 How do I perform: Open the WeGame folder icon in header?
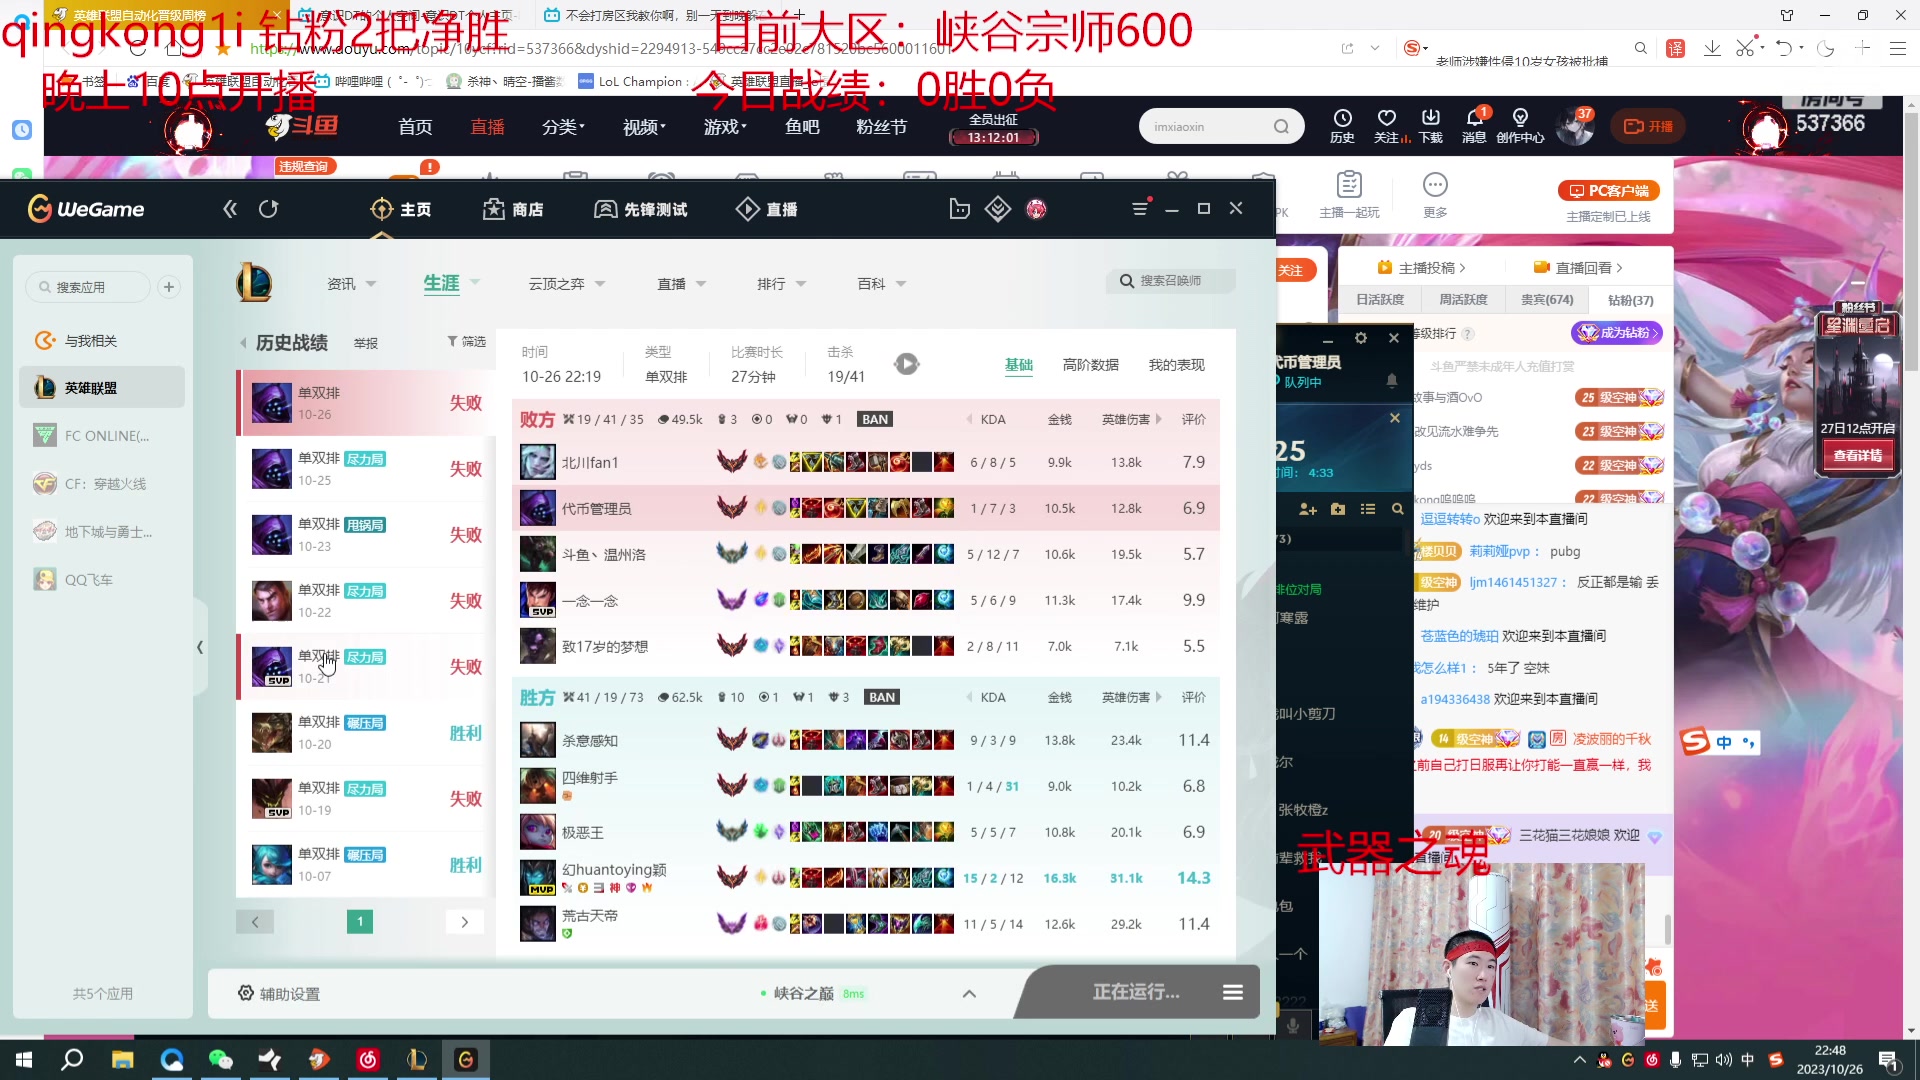click(959, 209)
